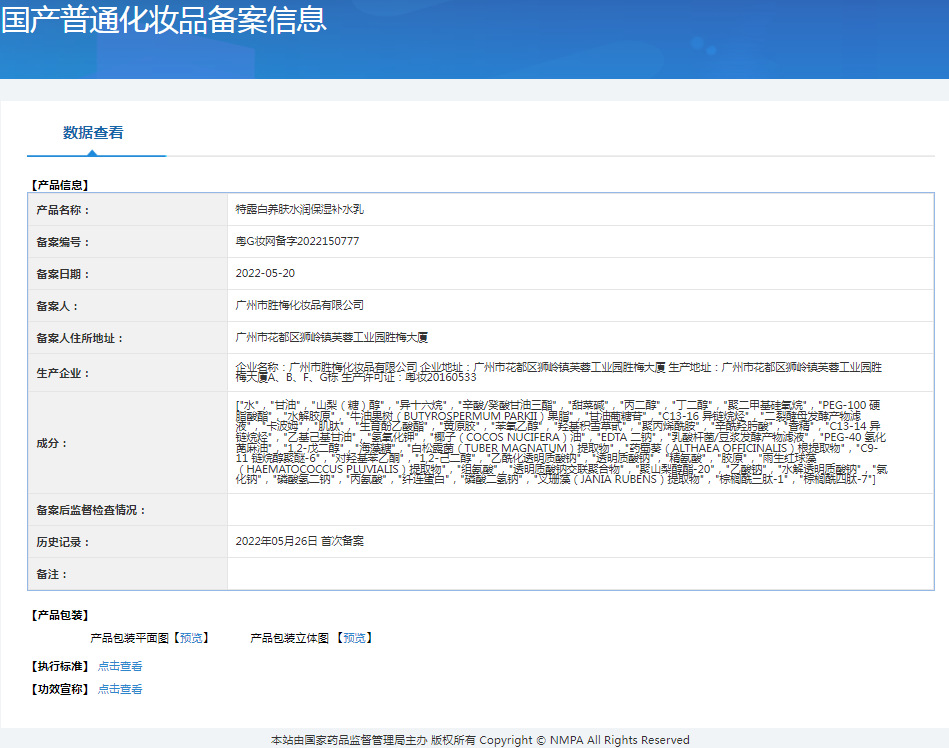This screenshot has height=748, width=949.
Task: Select filing date 2022-05-20
Action: tap(265, 274)
